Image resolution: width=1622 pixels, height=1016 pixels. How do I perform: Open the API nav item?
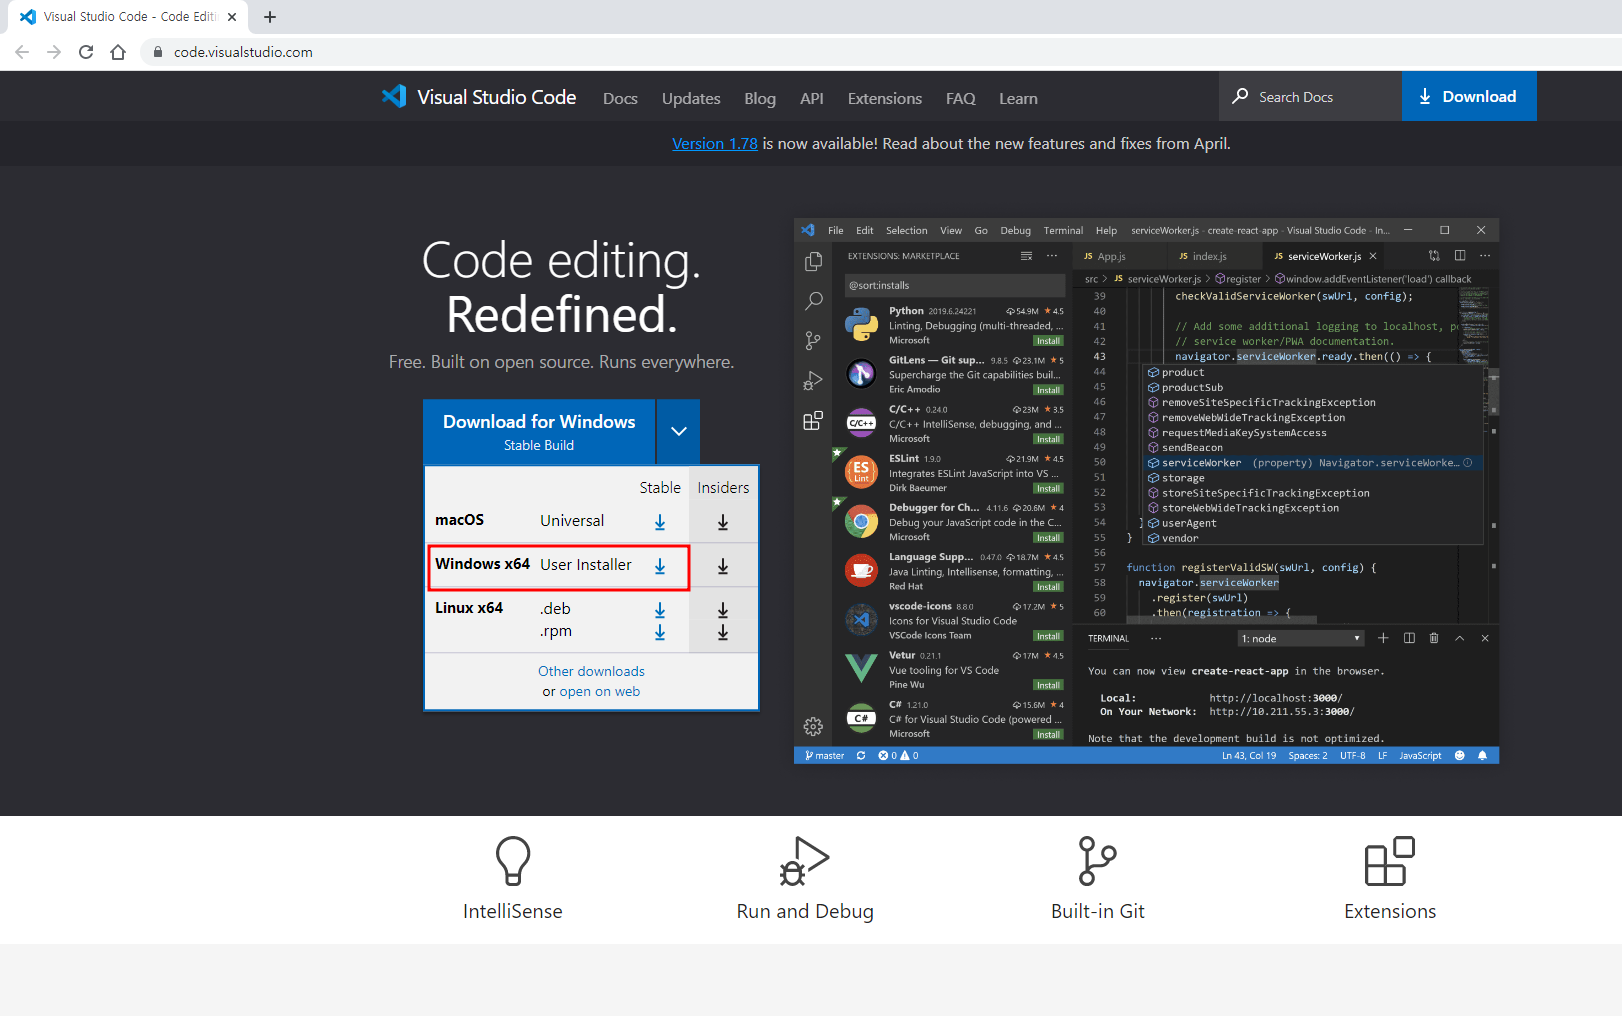pos(812,98)
